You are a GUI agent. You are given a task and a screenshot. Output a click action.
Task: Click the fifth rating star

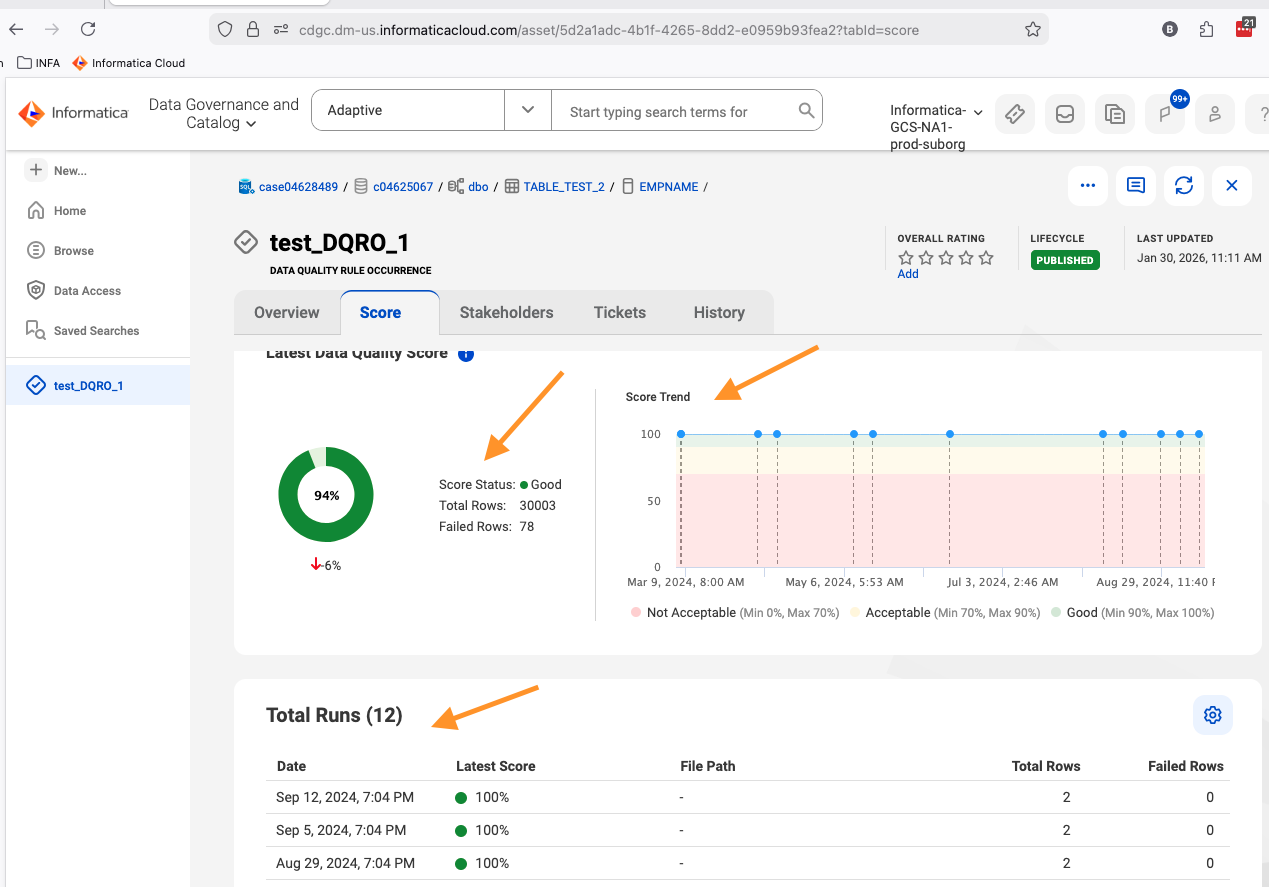pos(986,258)
